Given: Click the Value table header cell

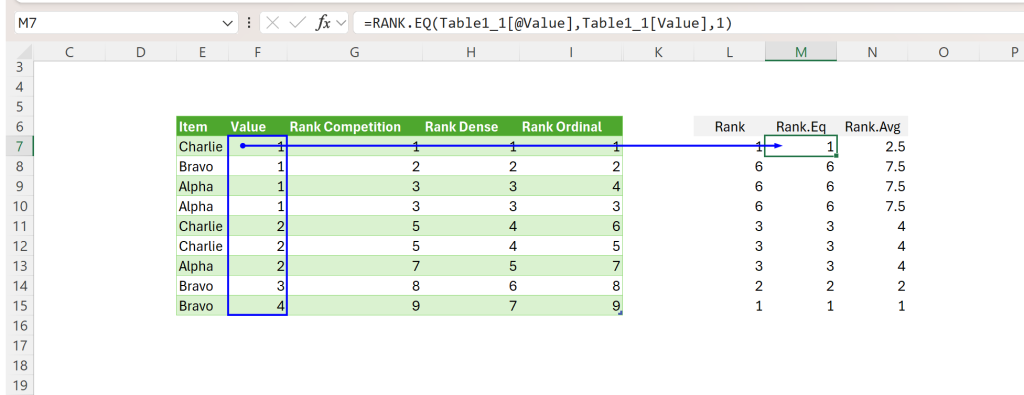Looking at the screenshot, I should coord(257,127).
